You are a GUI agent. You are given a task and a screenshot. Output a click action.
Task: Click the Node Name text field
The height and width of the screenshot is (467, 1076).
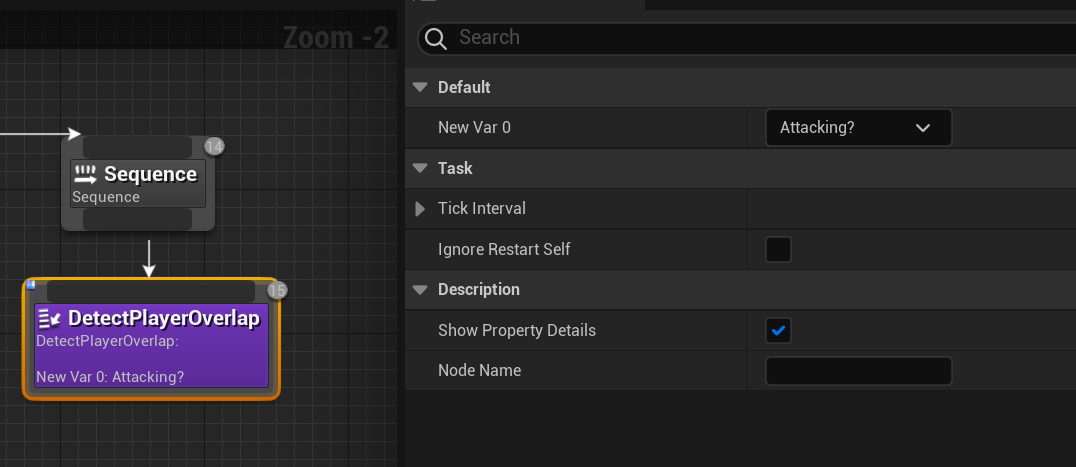coord(858,371)
